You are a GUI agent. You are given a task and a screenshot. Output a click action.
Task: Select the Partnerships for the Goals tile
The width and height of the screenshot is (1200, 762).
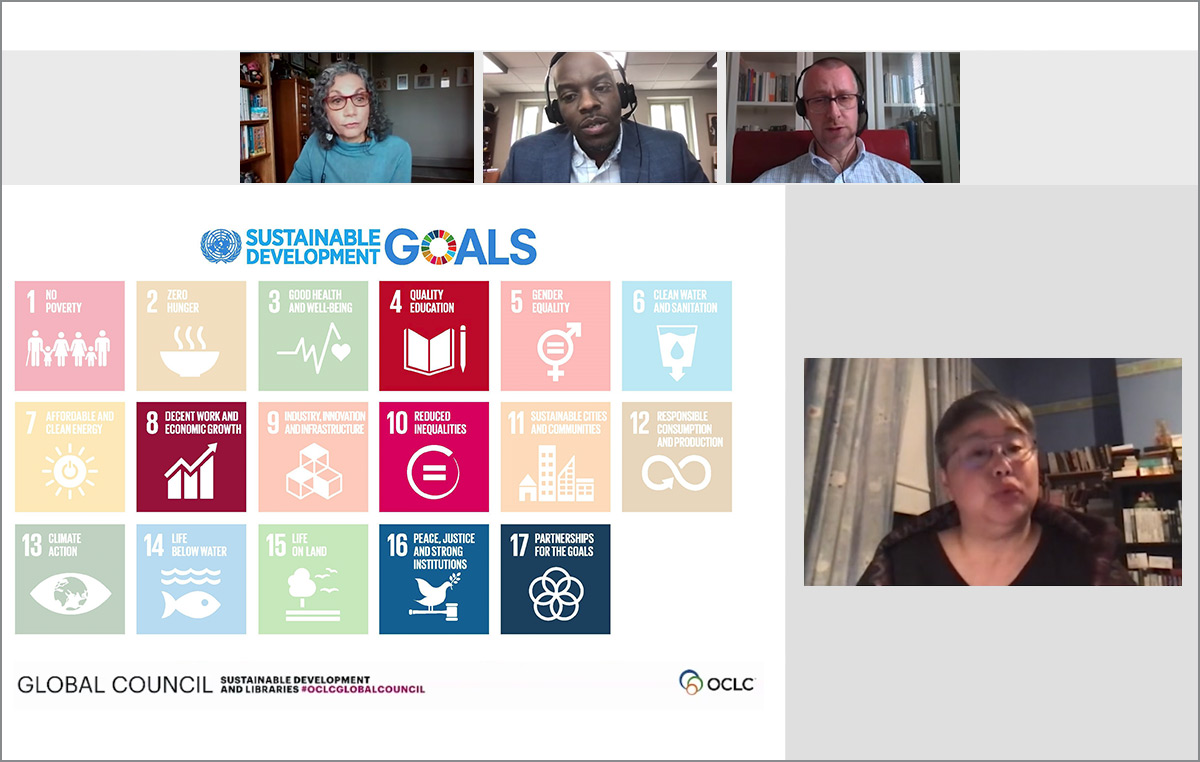(555, 579)
